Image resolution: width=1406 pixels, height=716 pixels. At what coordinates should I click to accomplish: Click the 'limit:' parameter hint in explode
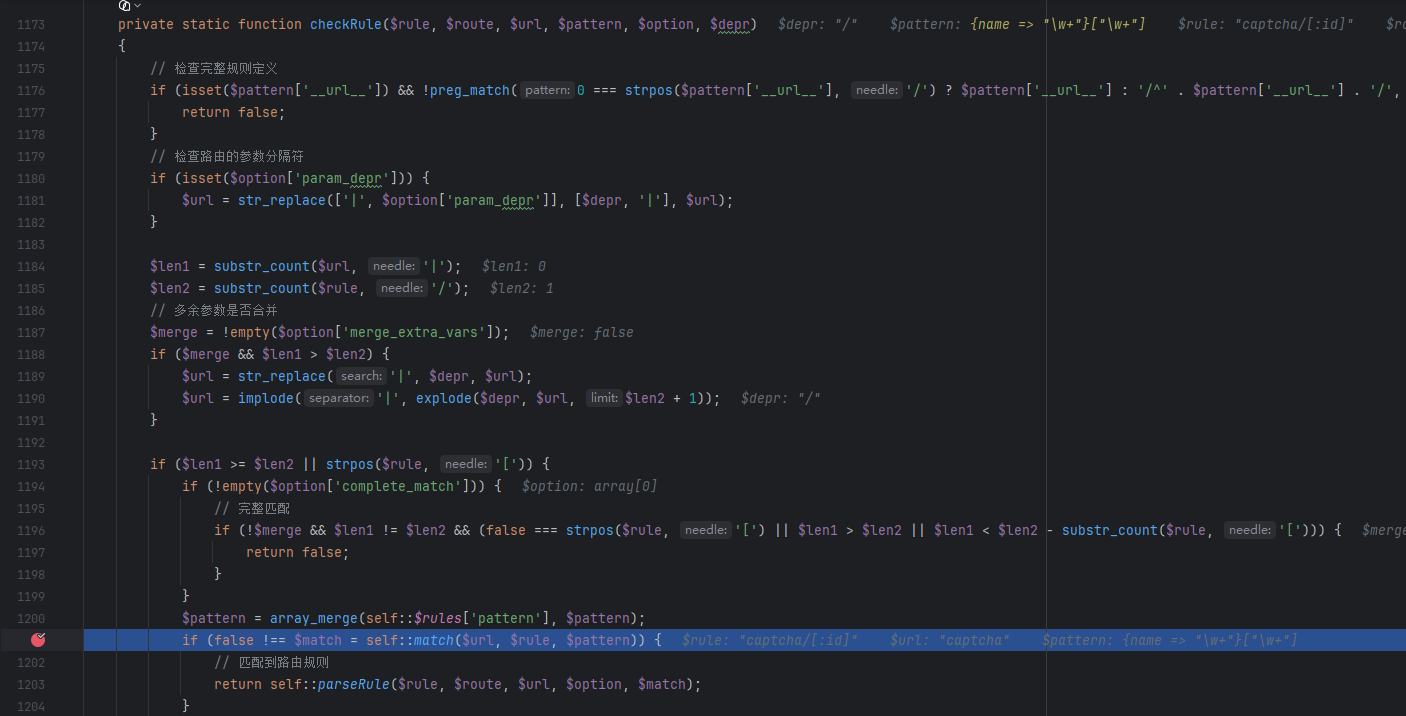coord(604,398)
